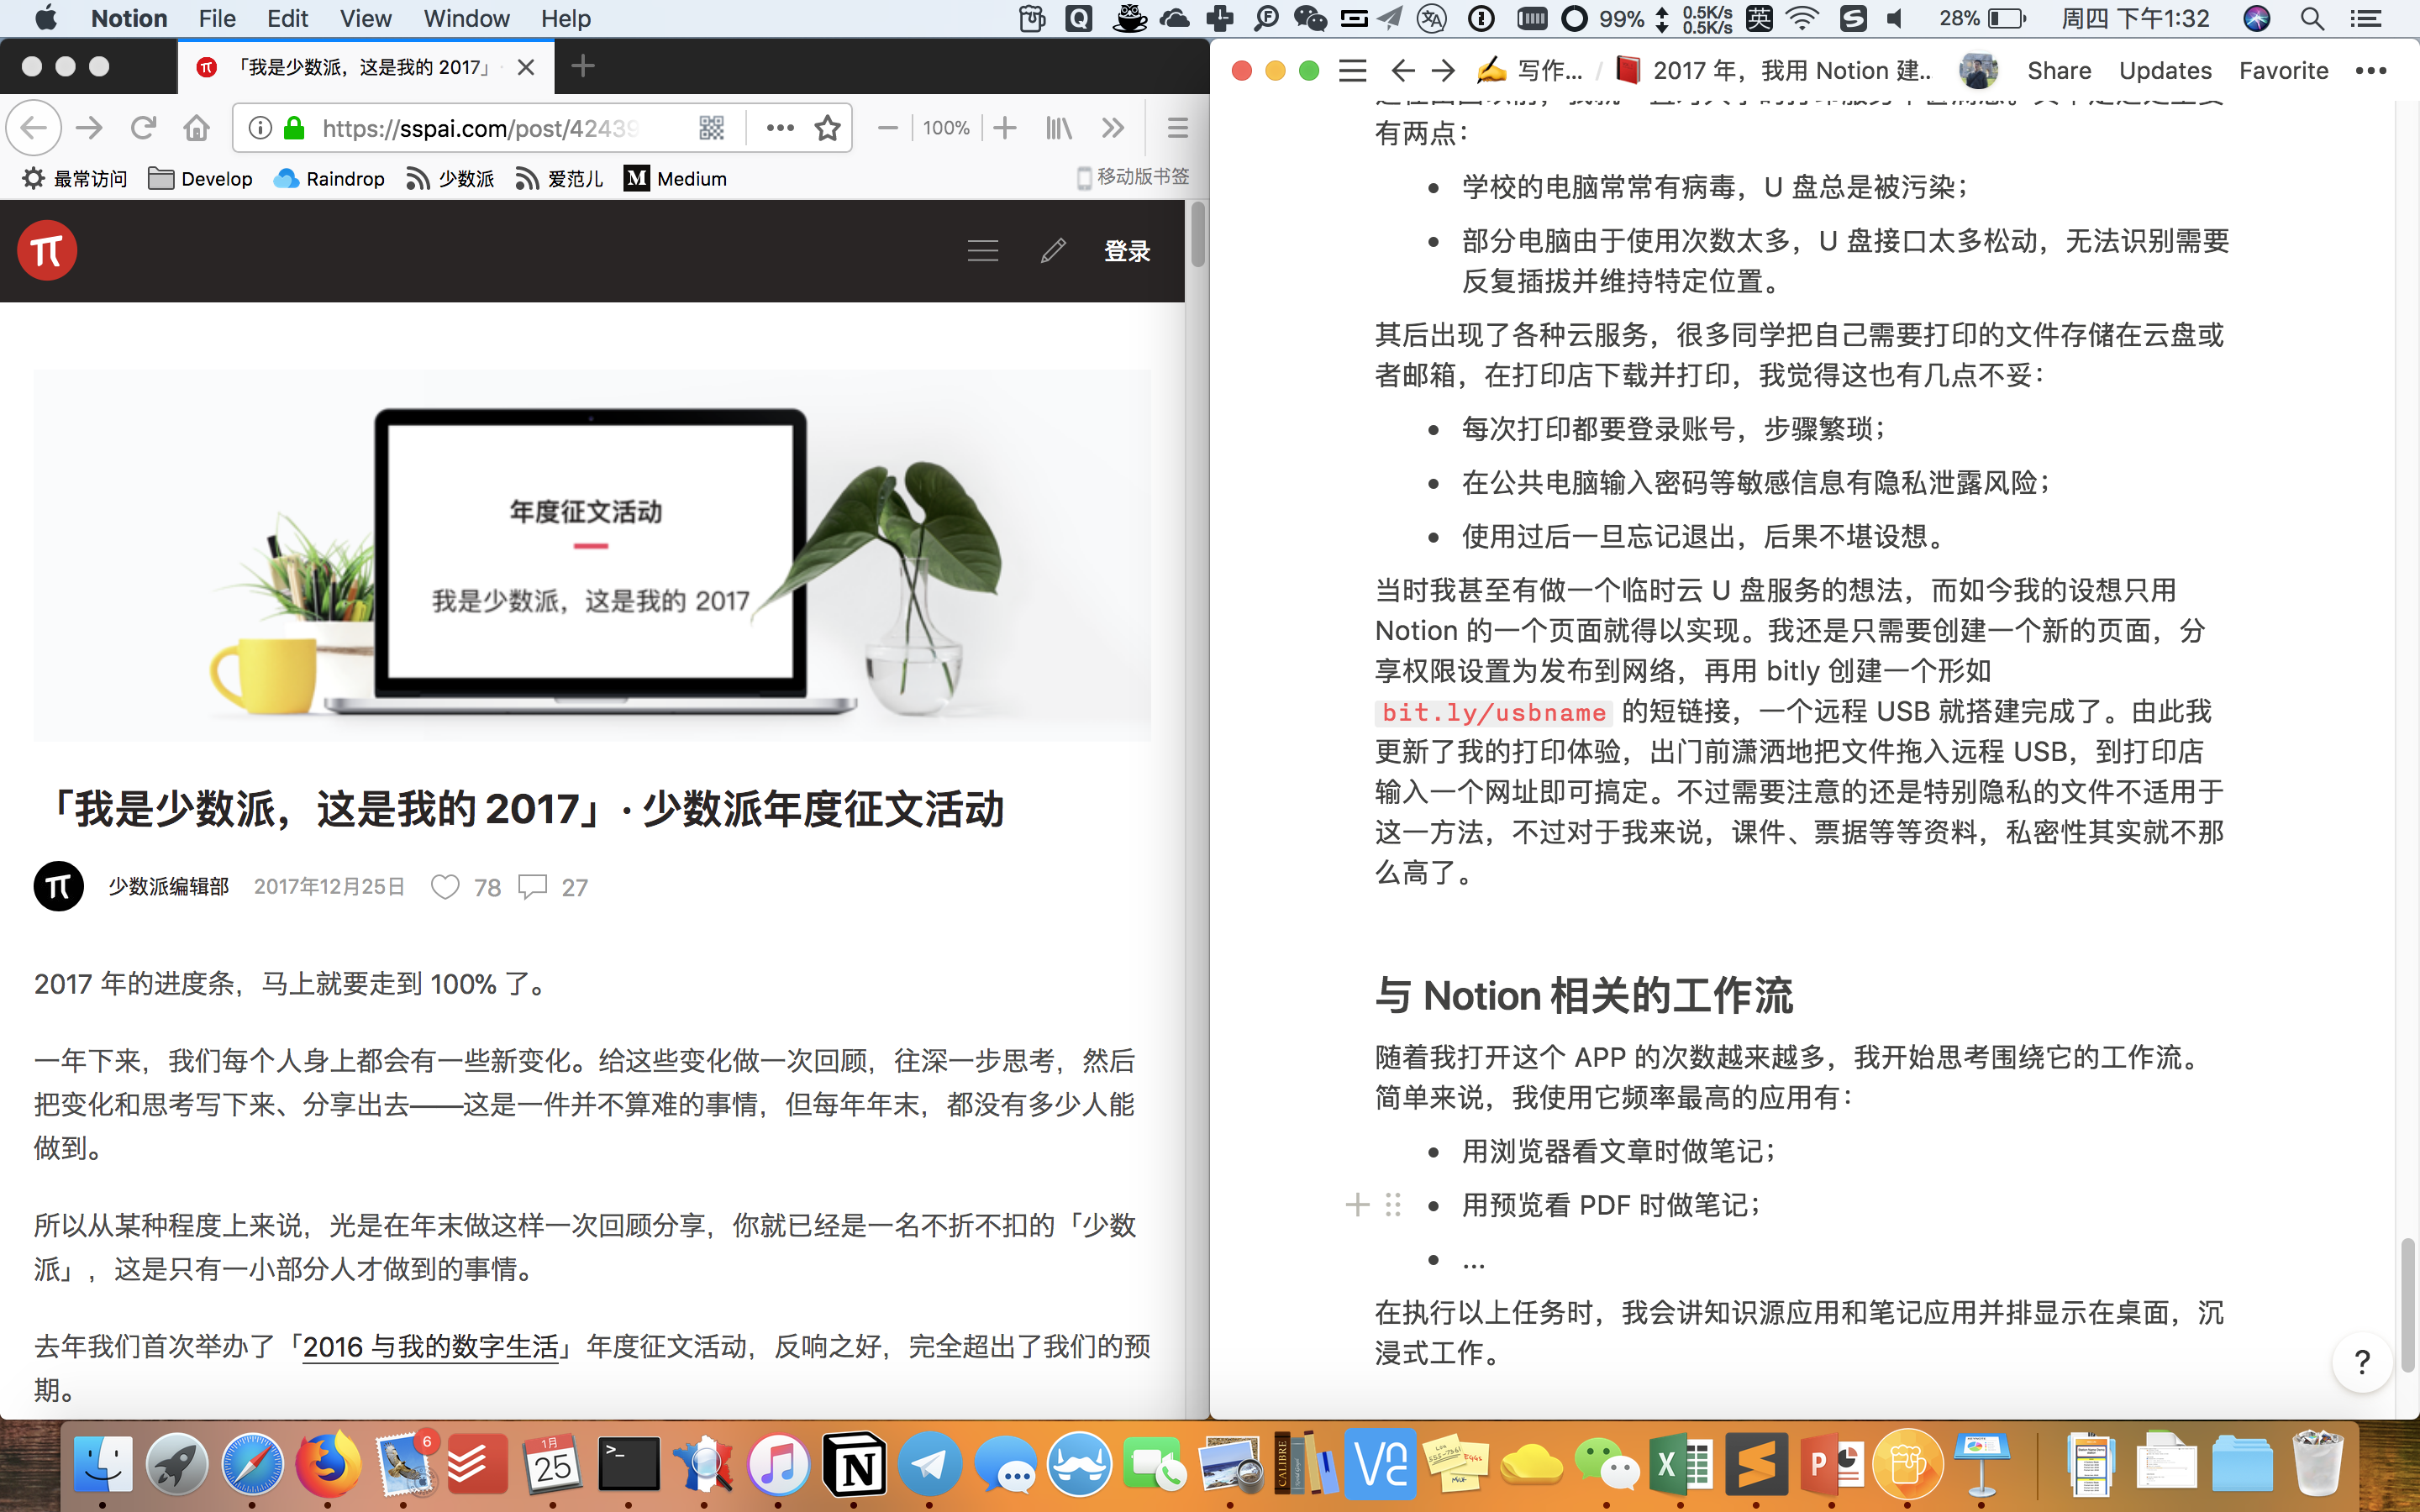
Task: Click author 少数派编辑部 name
Action: coord(169,887)
